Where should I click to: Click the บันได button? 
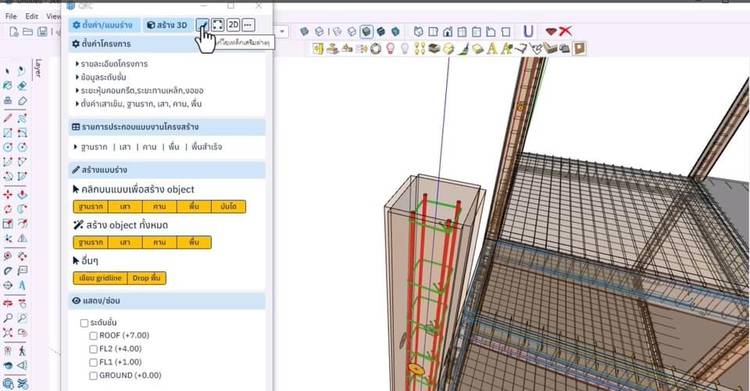coord(229,207)
